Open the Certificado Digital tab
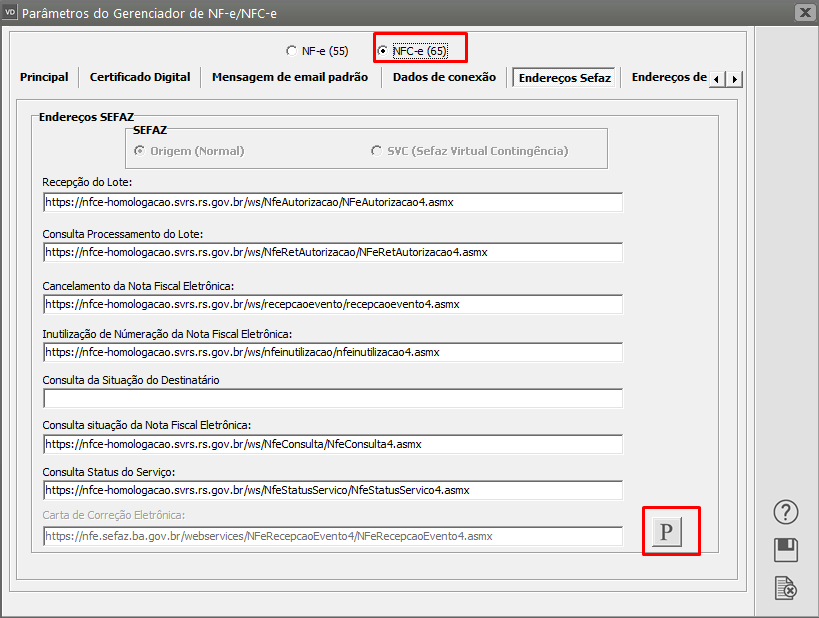 click(x=140, y=77)
